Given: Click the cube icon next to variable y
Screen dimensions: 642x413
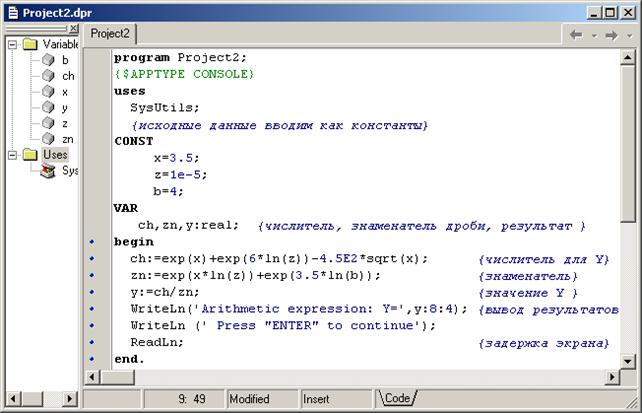Looking at the screenshot, I should 48,107.
